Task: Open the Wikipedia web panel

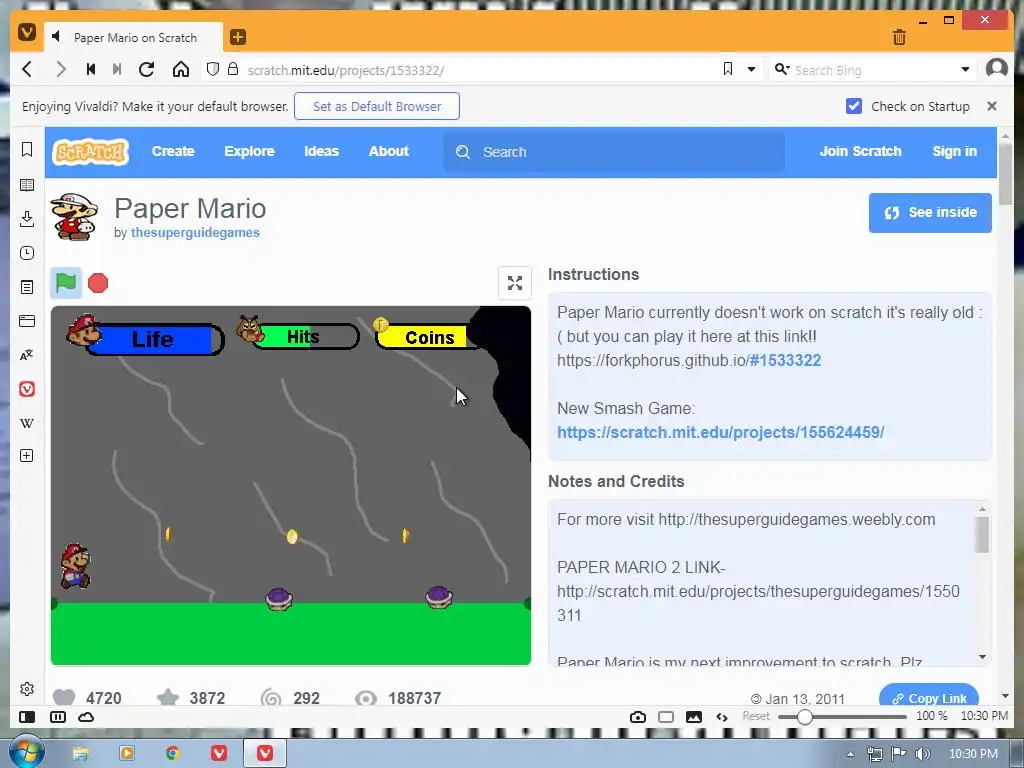Action: pos(27,423)
